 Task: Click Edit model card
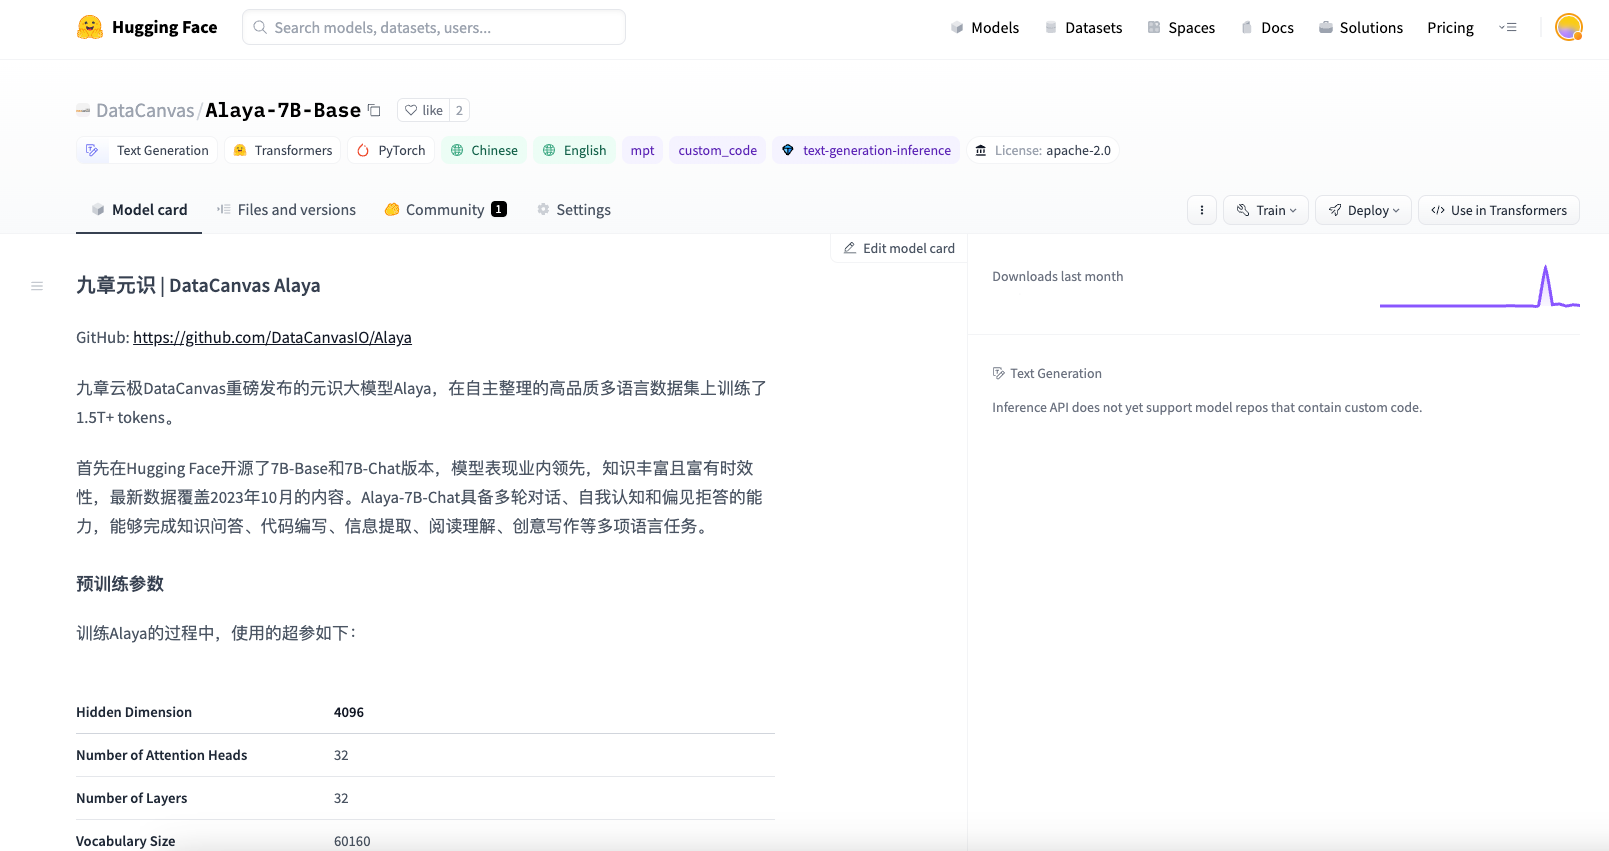[x=899, y=248]
